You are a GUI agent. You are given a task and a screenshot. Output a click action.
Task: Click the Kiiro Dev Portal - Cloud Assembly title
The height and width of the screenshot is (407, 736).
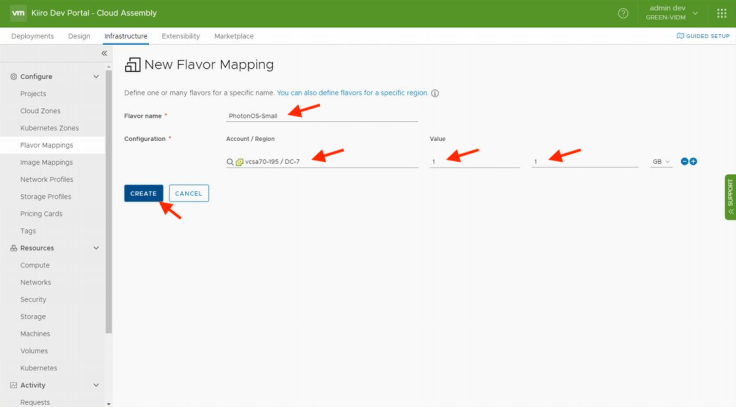(x=94, y=13)
